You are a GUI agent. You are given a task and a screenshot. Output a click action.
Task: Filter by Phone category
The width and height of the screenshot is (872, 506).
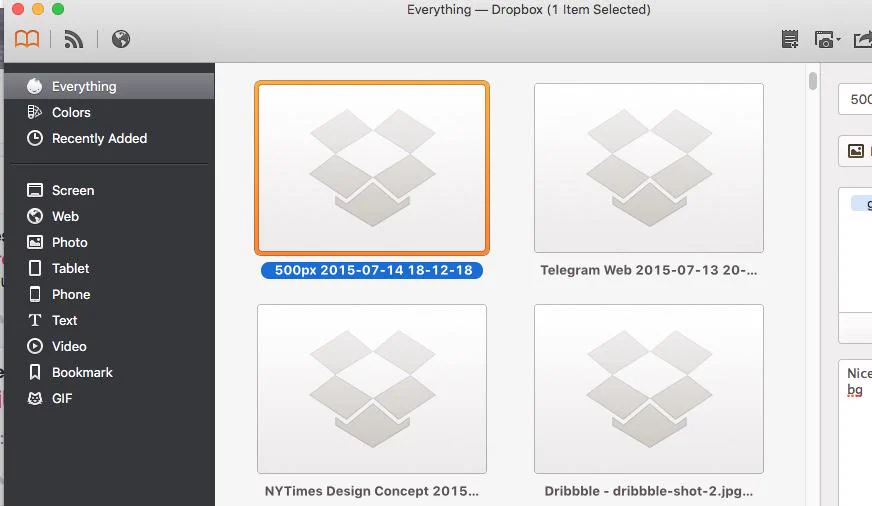pyautogui.click(x=109, y=294)
